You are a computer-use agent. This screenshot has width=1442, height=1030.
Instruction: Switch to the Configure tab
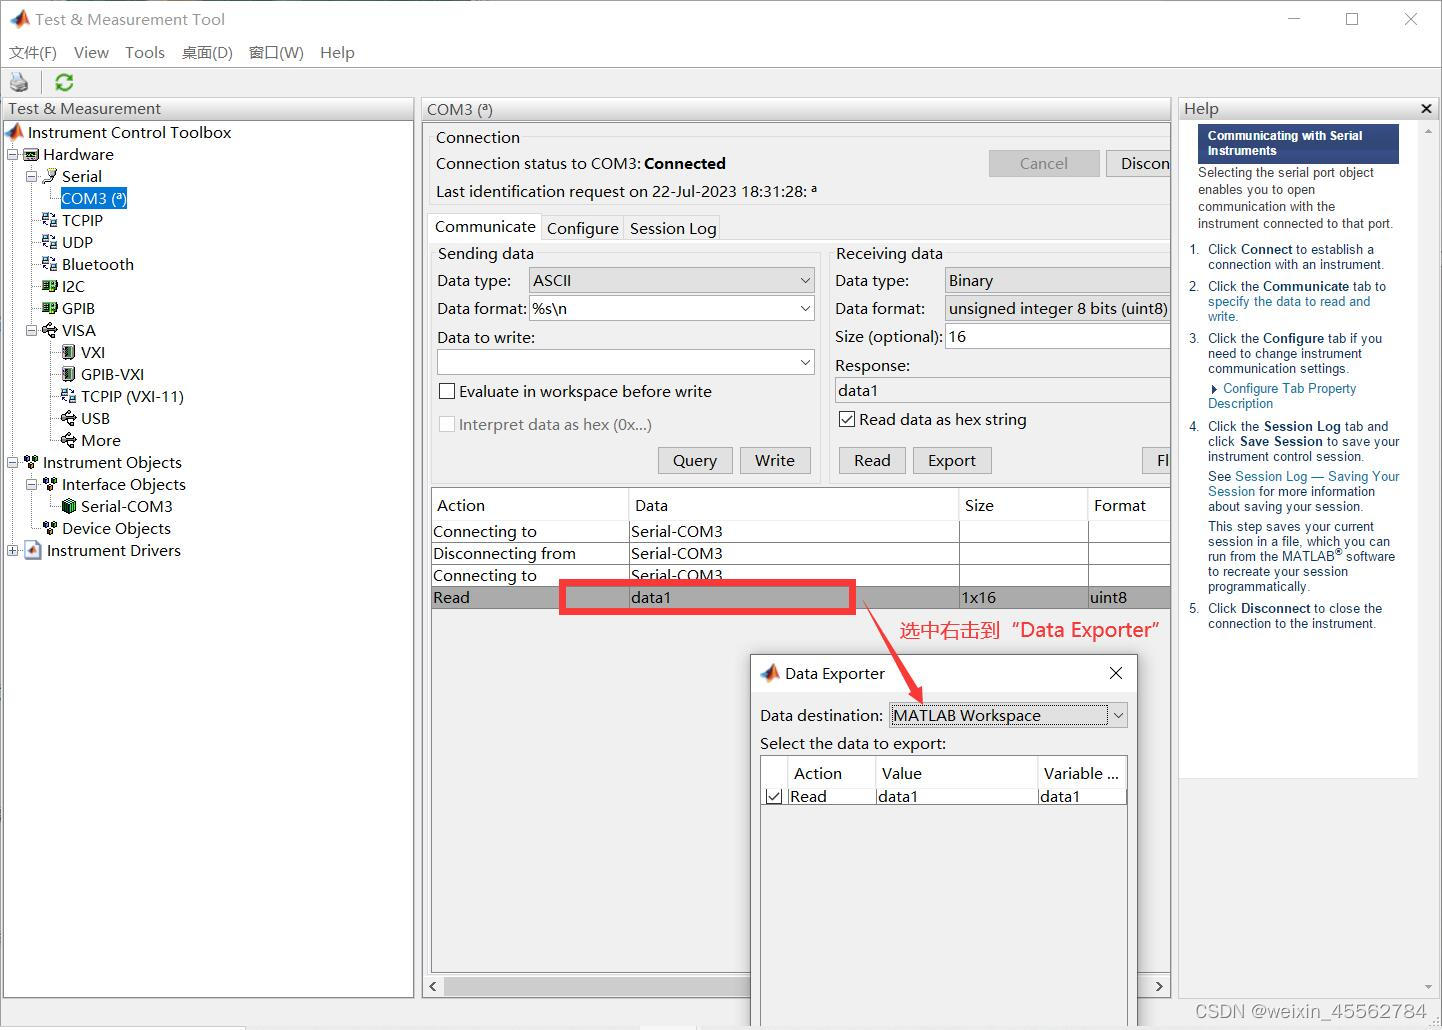click(x=582, y=228)
